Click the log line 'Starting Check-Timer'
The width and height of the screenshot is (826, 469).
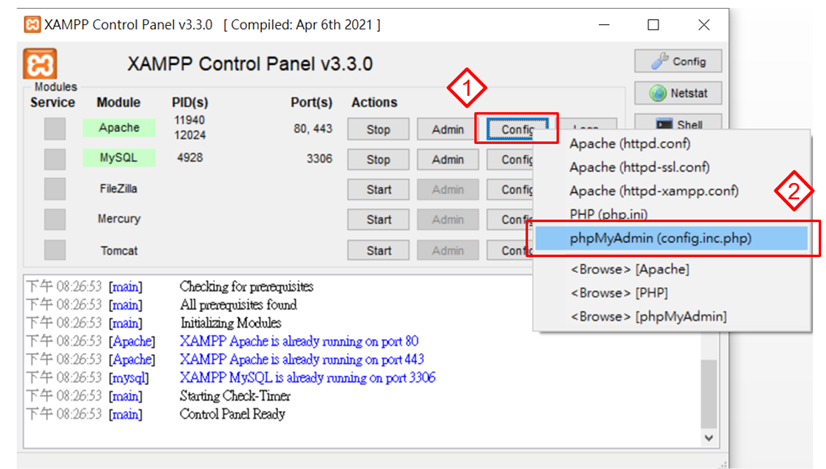[235, 396]
